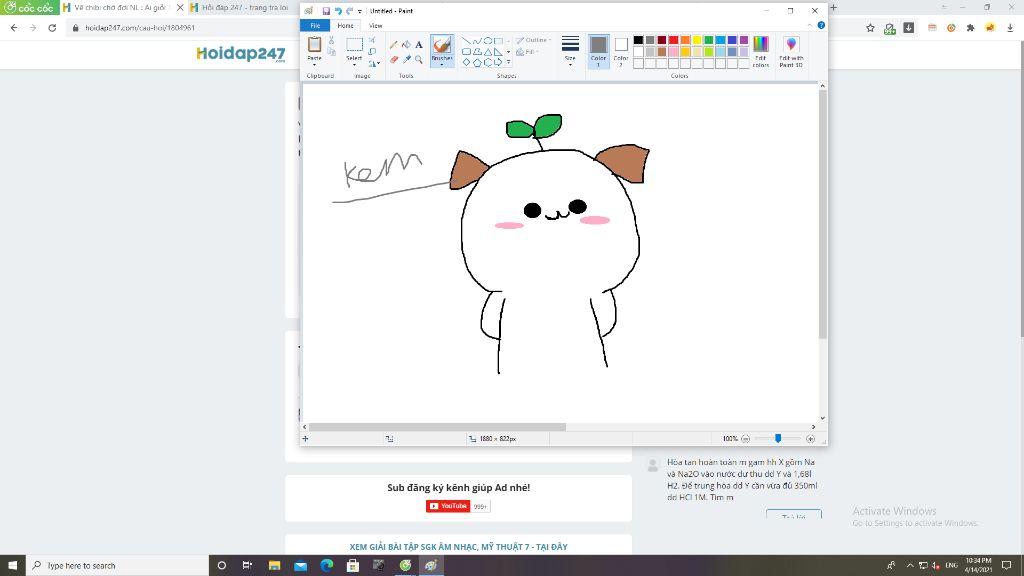
Task: Open File Explorer from the taskbar
Action: (274, 566)
